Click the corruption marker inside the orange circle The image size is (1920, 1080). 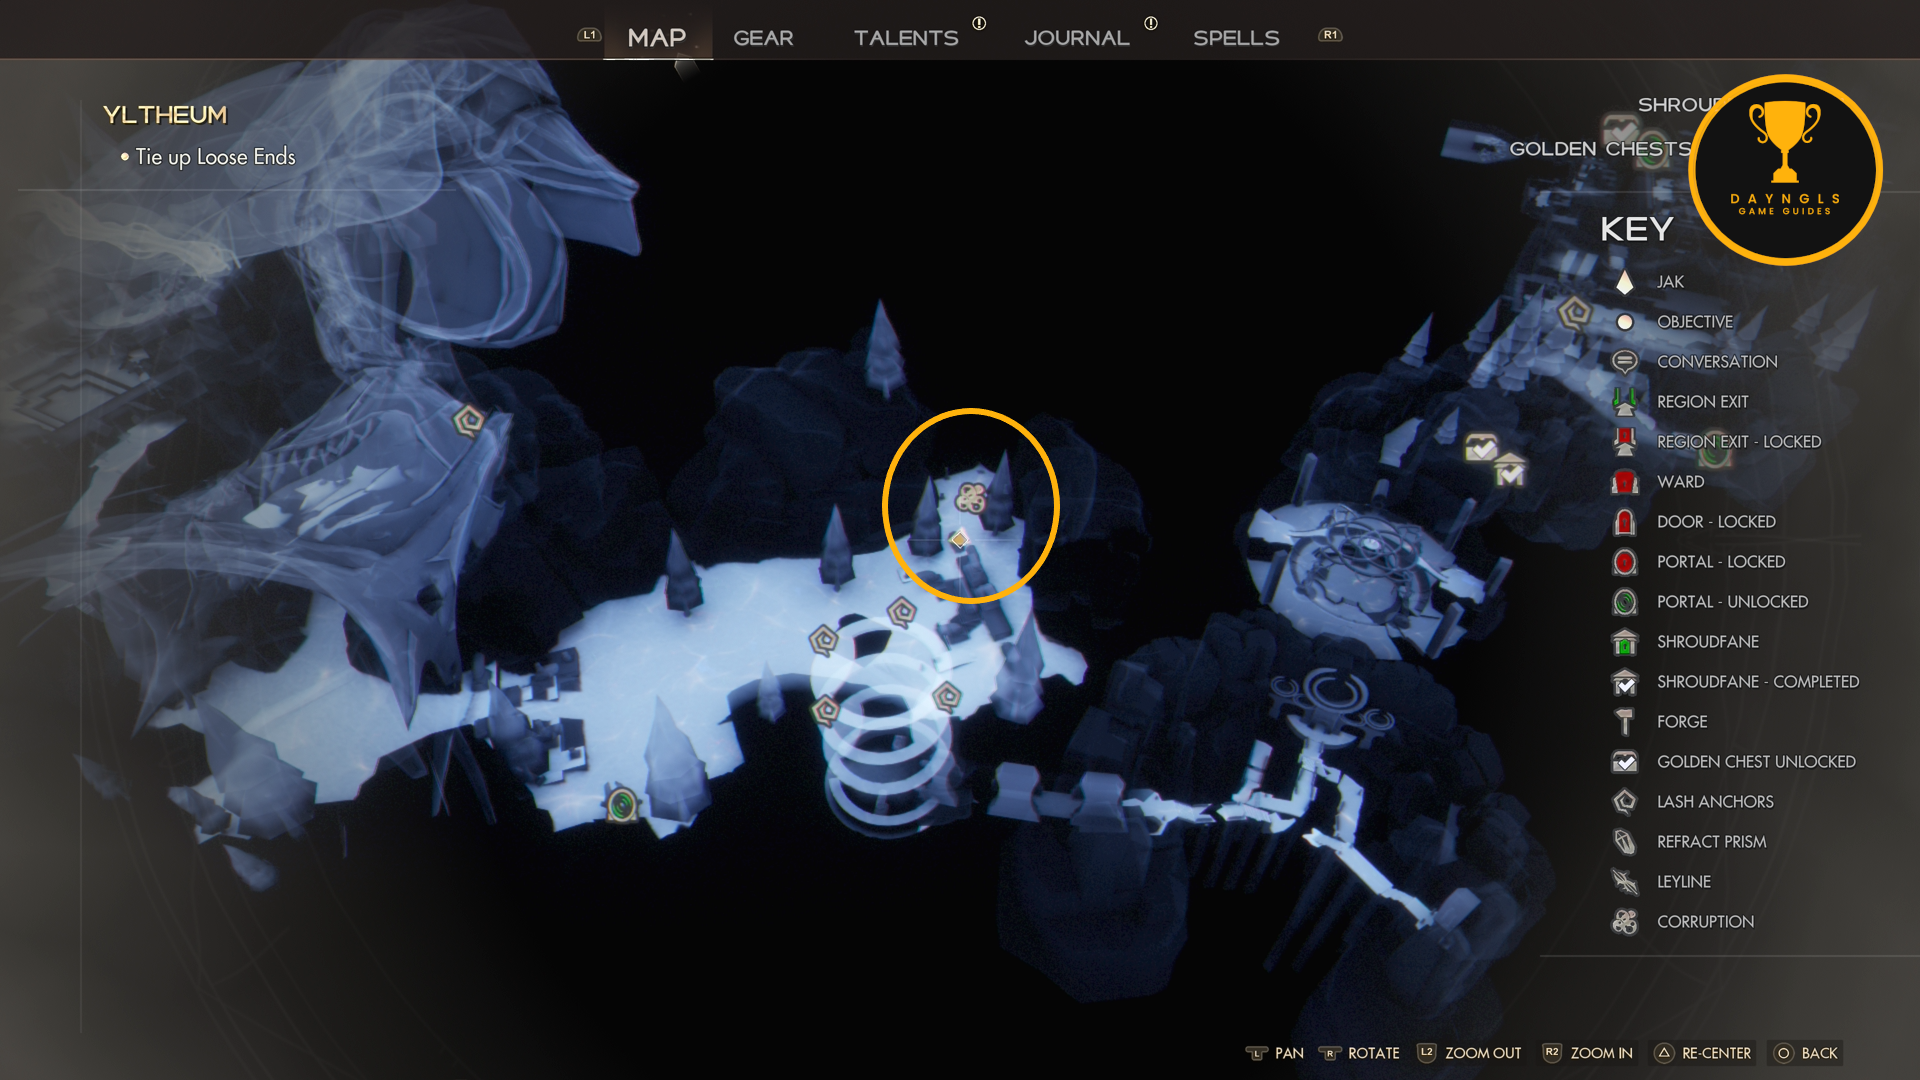click(971, 497)
